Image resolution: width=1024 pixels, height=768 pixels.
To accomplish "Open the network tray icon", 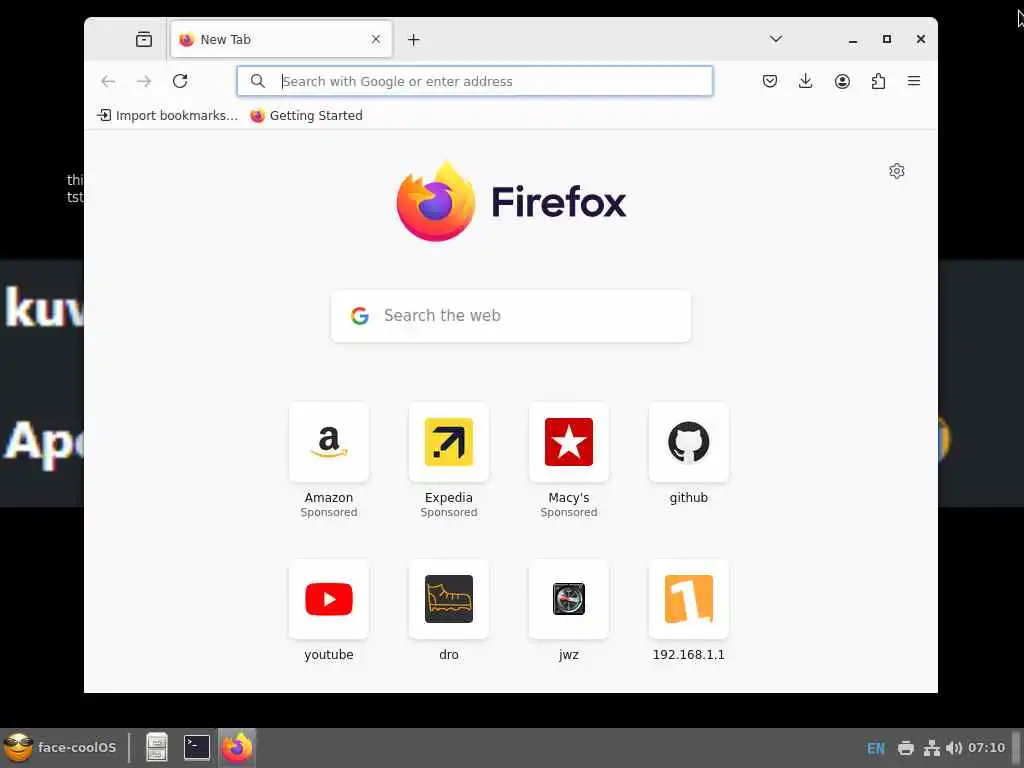I will point(931,748).
